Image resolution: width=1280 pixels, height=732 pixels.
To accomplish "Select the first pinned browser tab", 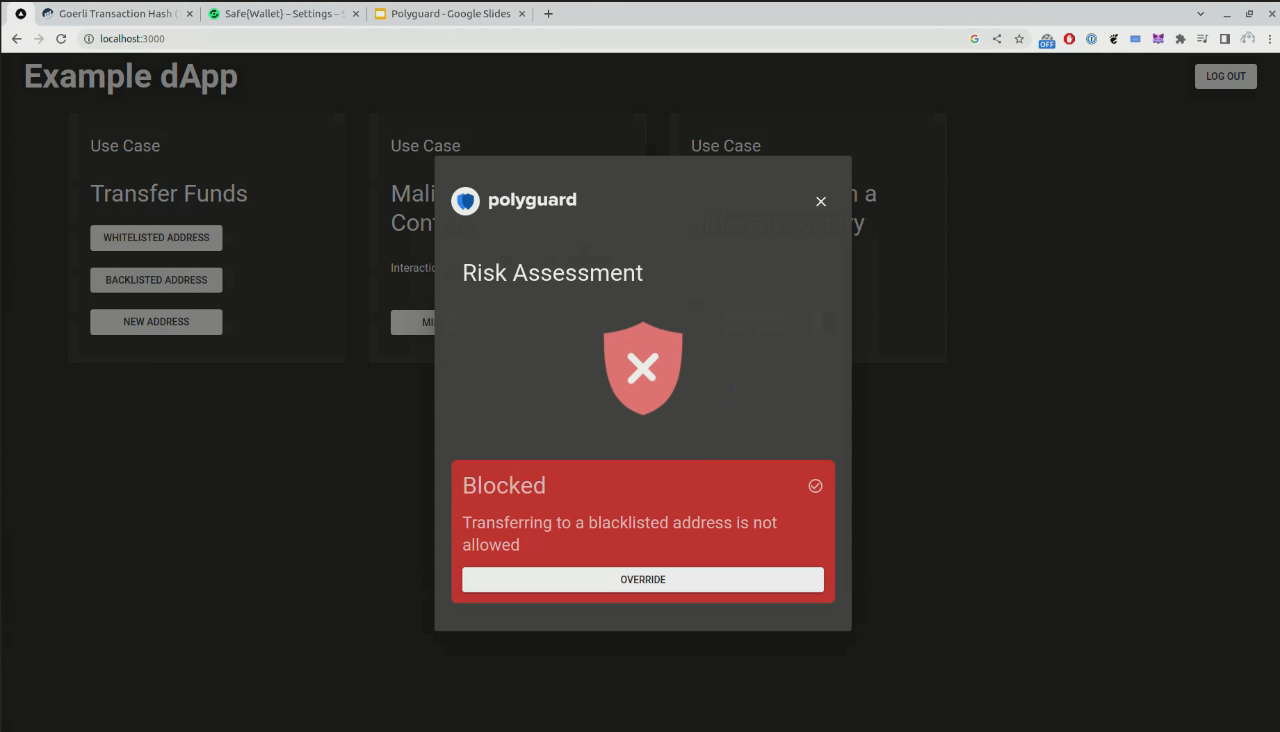I will (20, 14).
